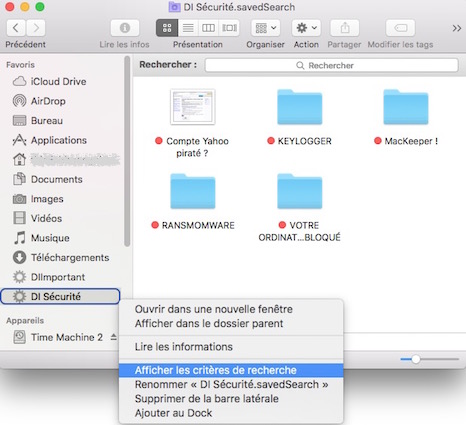Click the Partager share button
466x425 pixels.
click(x=345, y=28)
